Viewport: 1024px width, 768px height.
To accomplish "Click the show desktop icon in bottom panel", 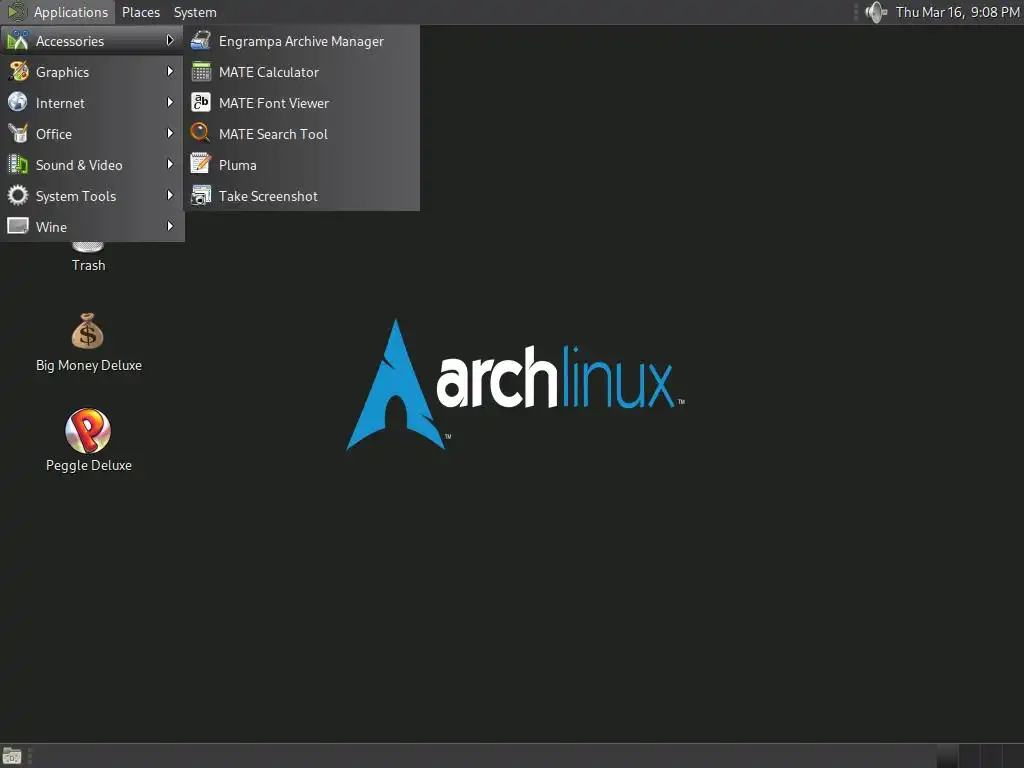I will pos(12,756).
